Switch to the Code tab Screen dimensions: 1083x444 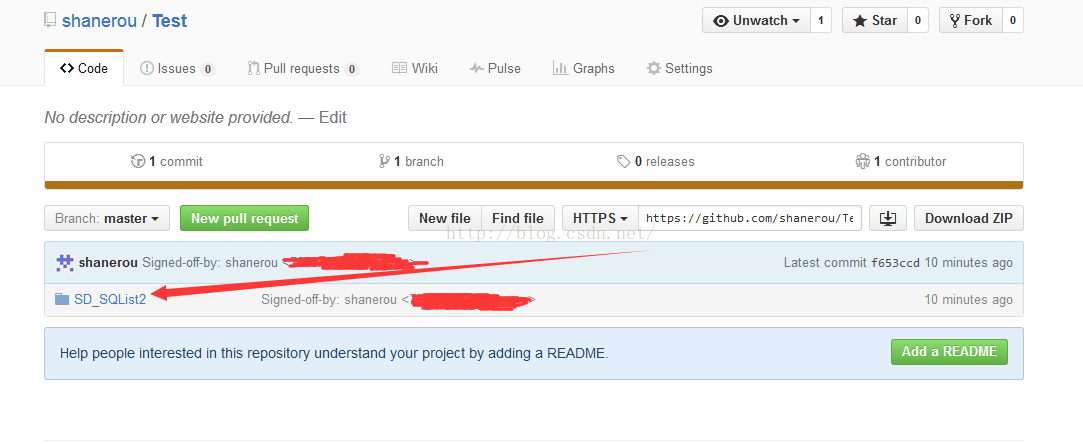(84, 68)
